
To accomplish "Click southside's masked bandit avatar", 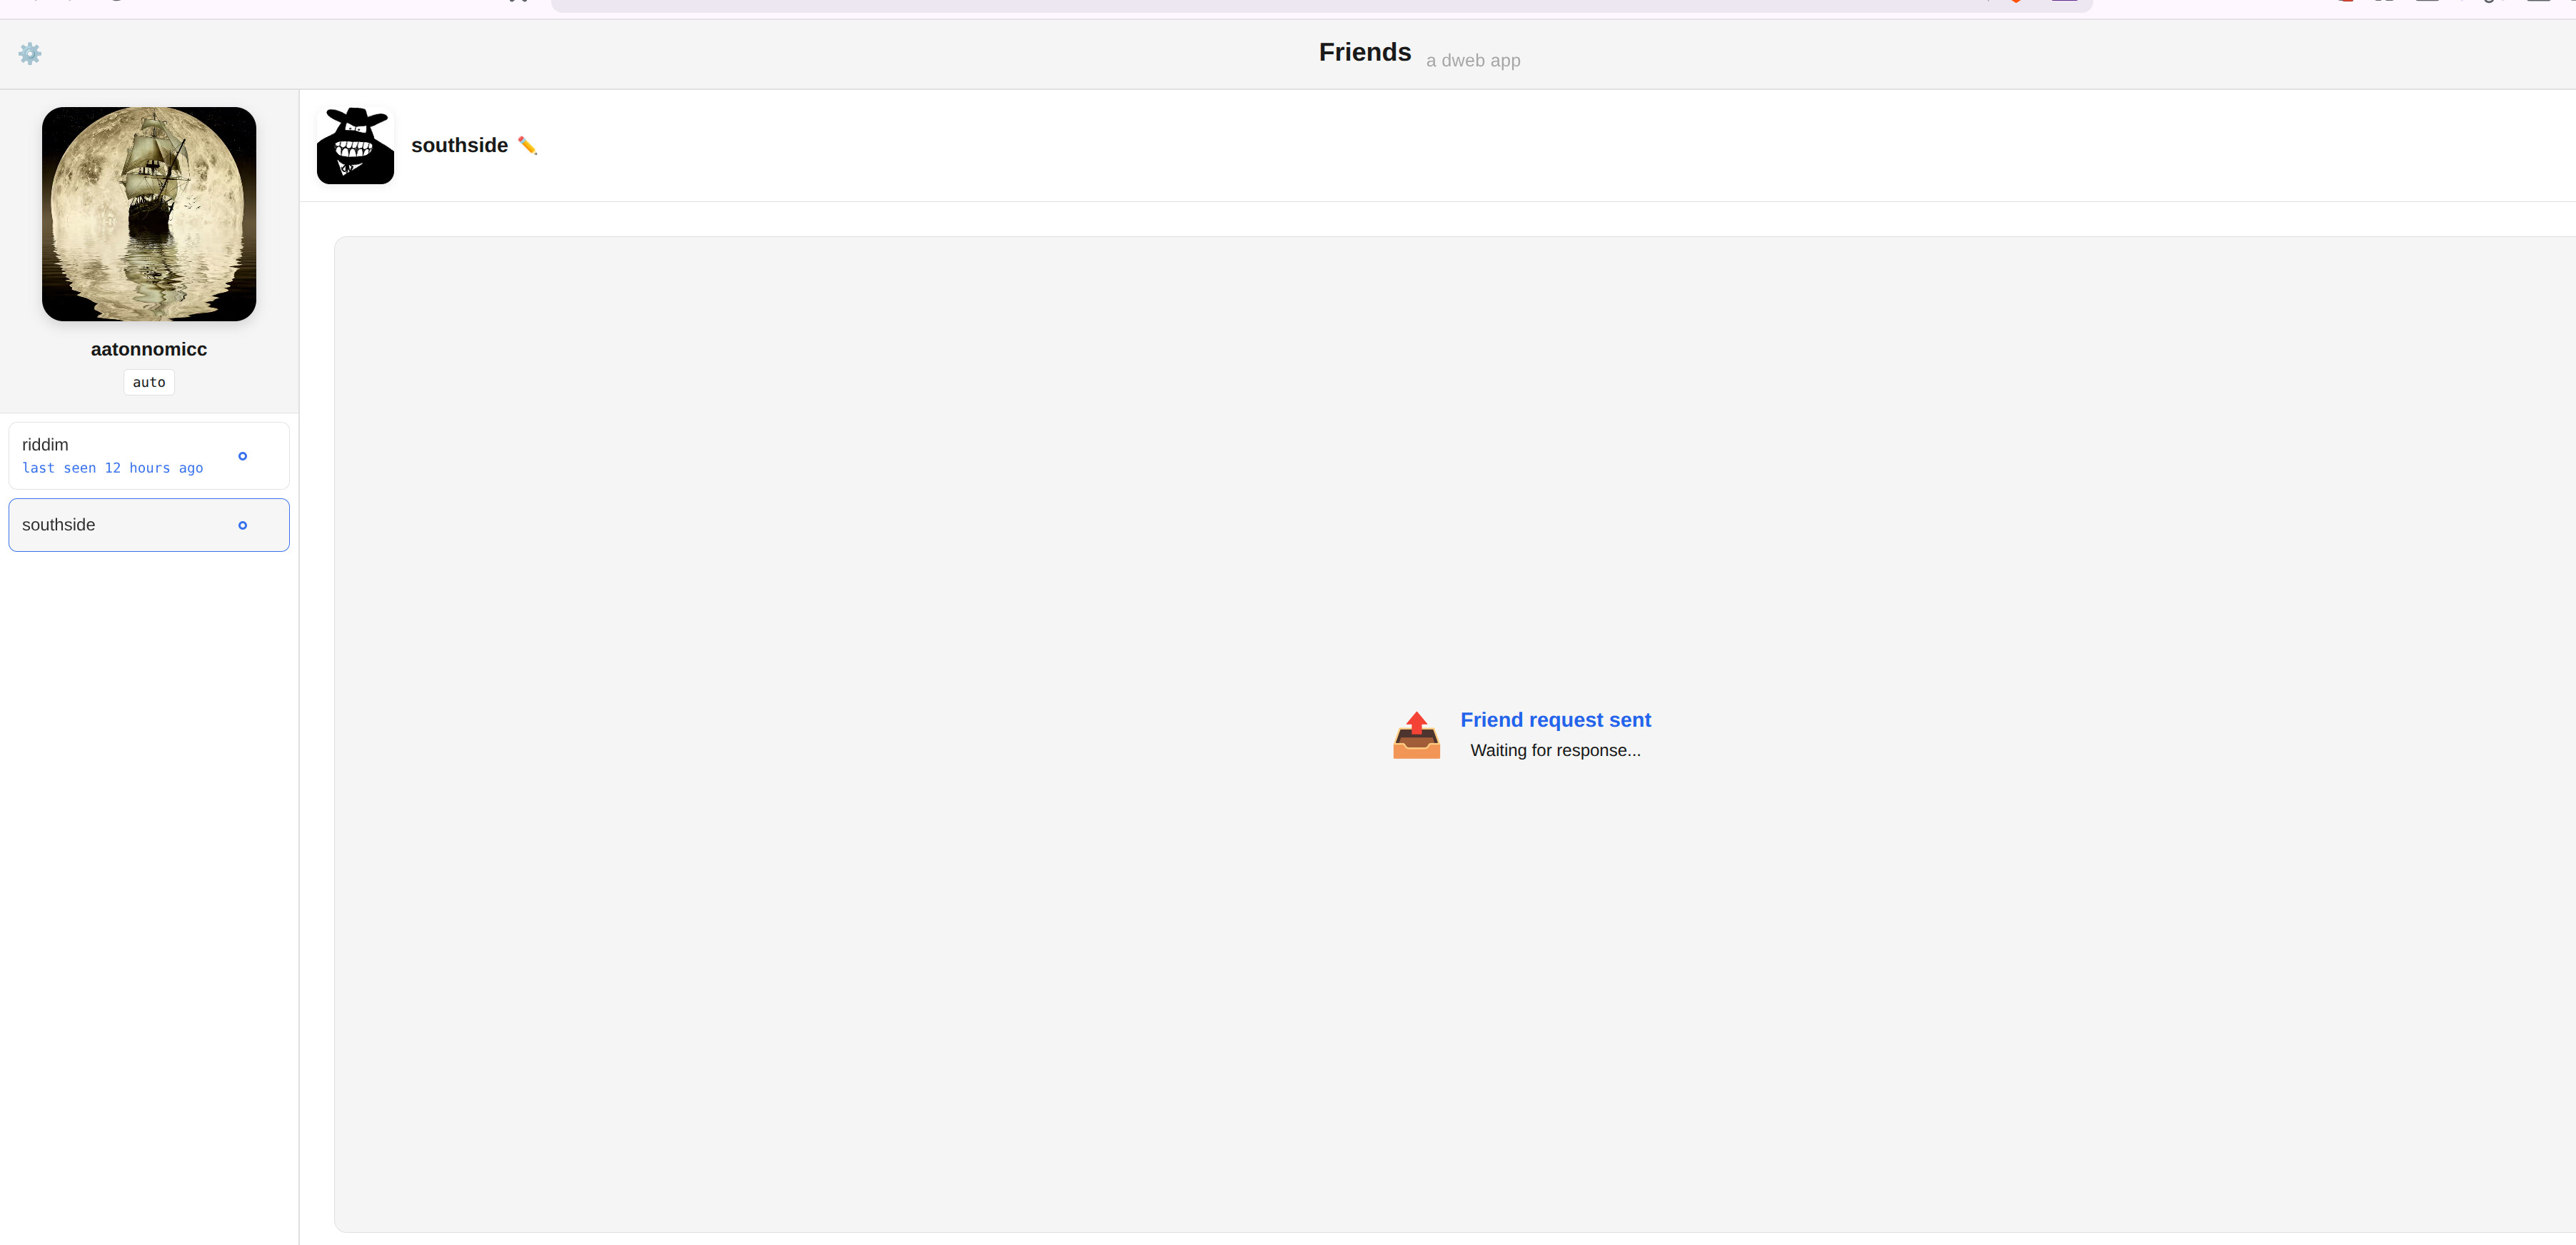I will pyautogui.click(x=355, y=146).
